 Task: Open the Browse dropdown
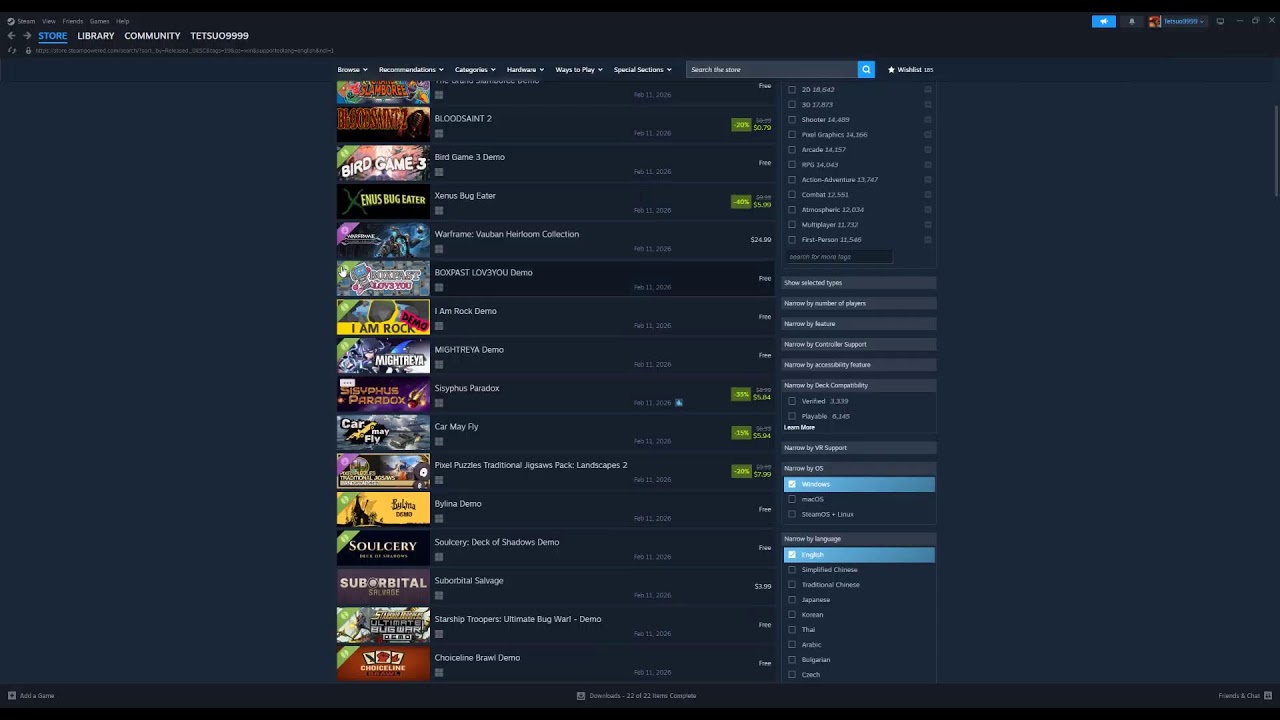click(352, 70)
